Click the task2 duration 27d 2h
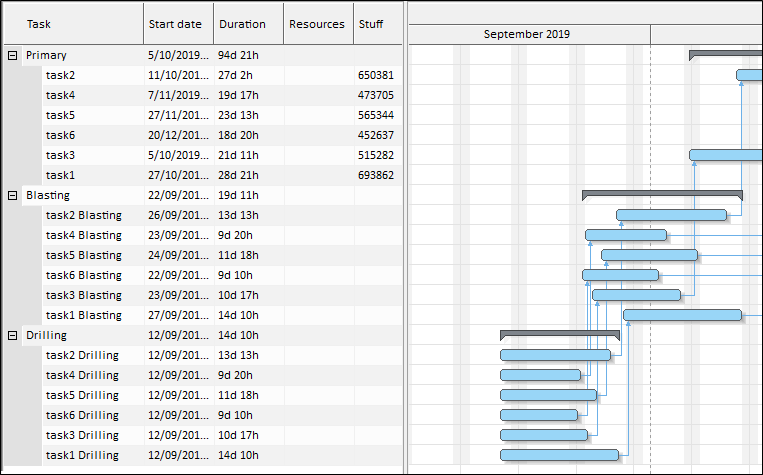 click(x=235, y=75)
